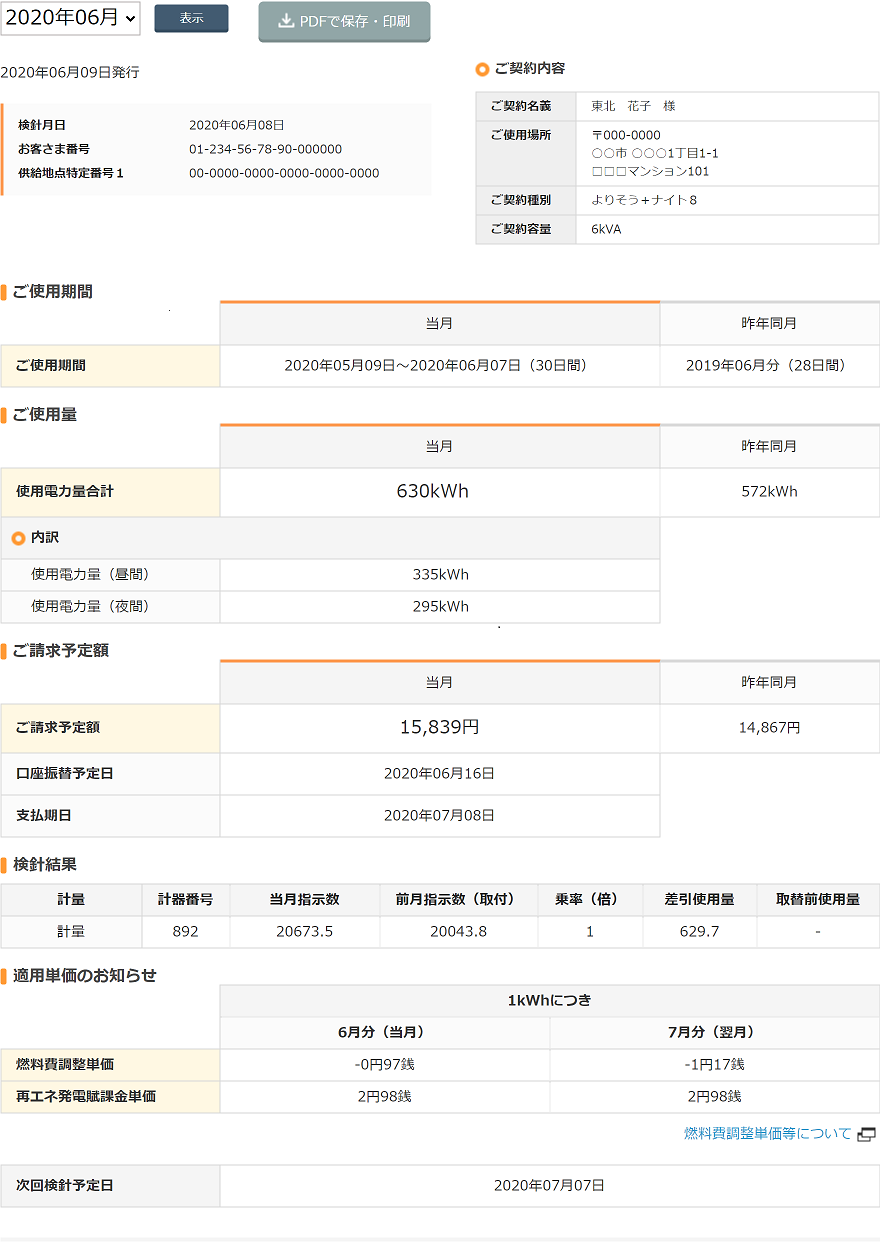
Task: Click the 表示 button
Action: (191, 19)
